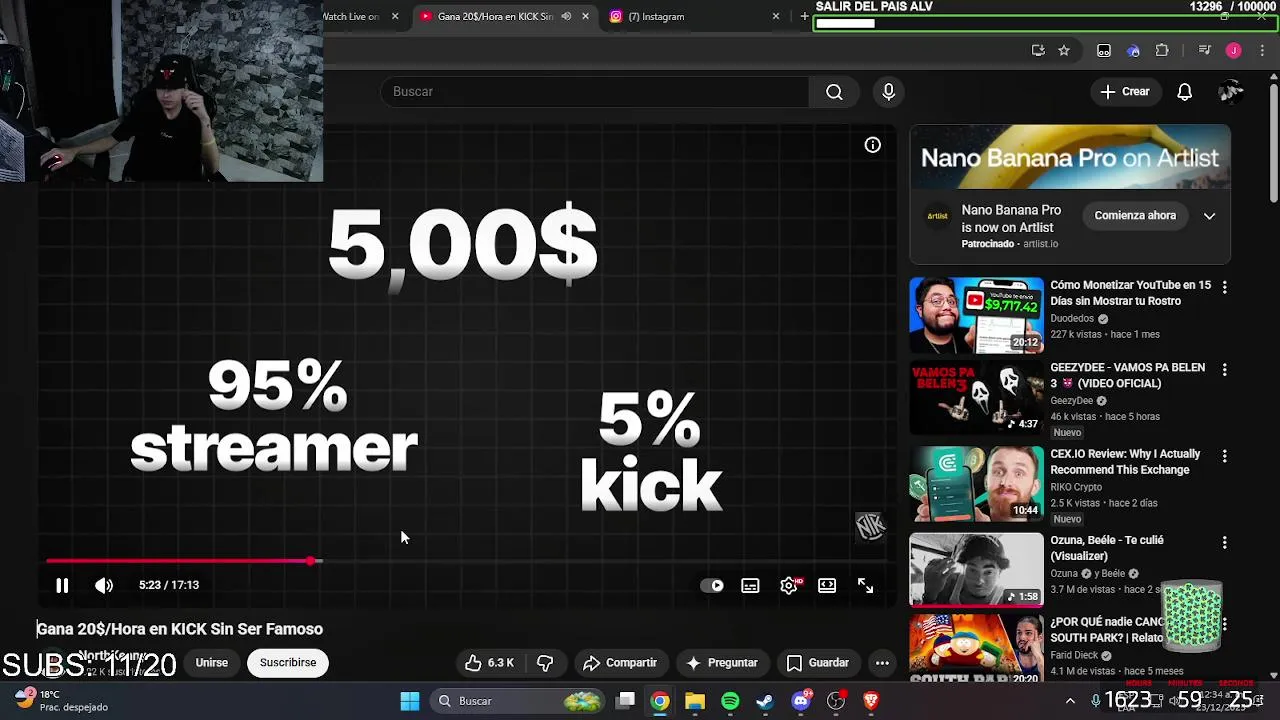Open Task View on taskbar
The width and height of the screenshot is (1280, 720).
point(626,701)
